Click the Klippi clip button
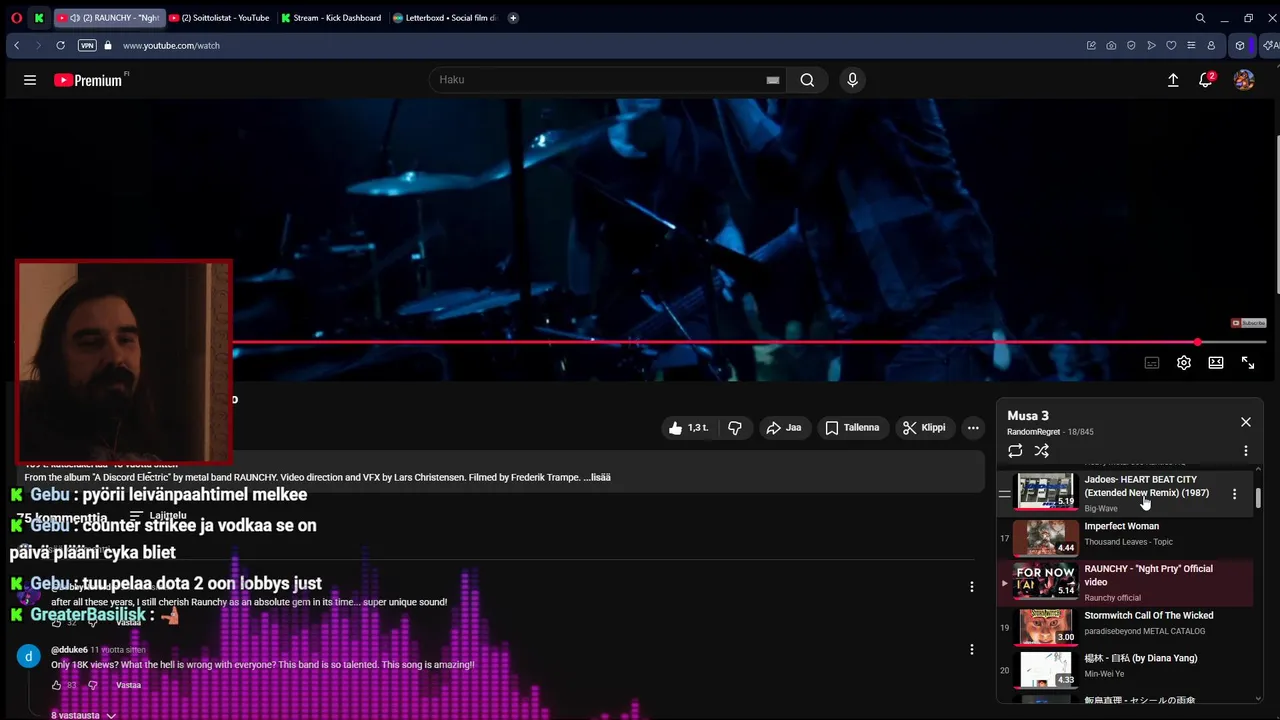Screen dimensions: 1280x720 point(924,428)
